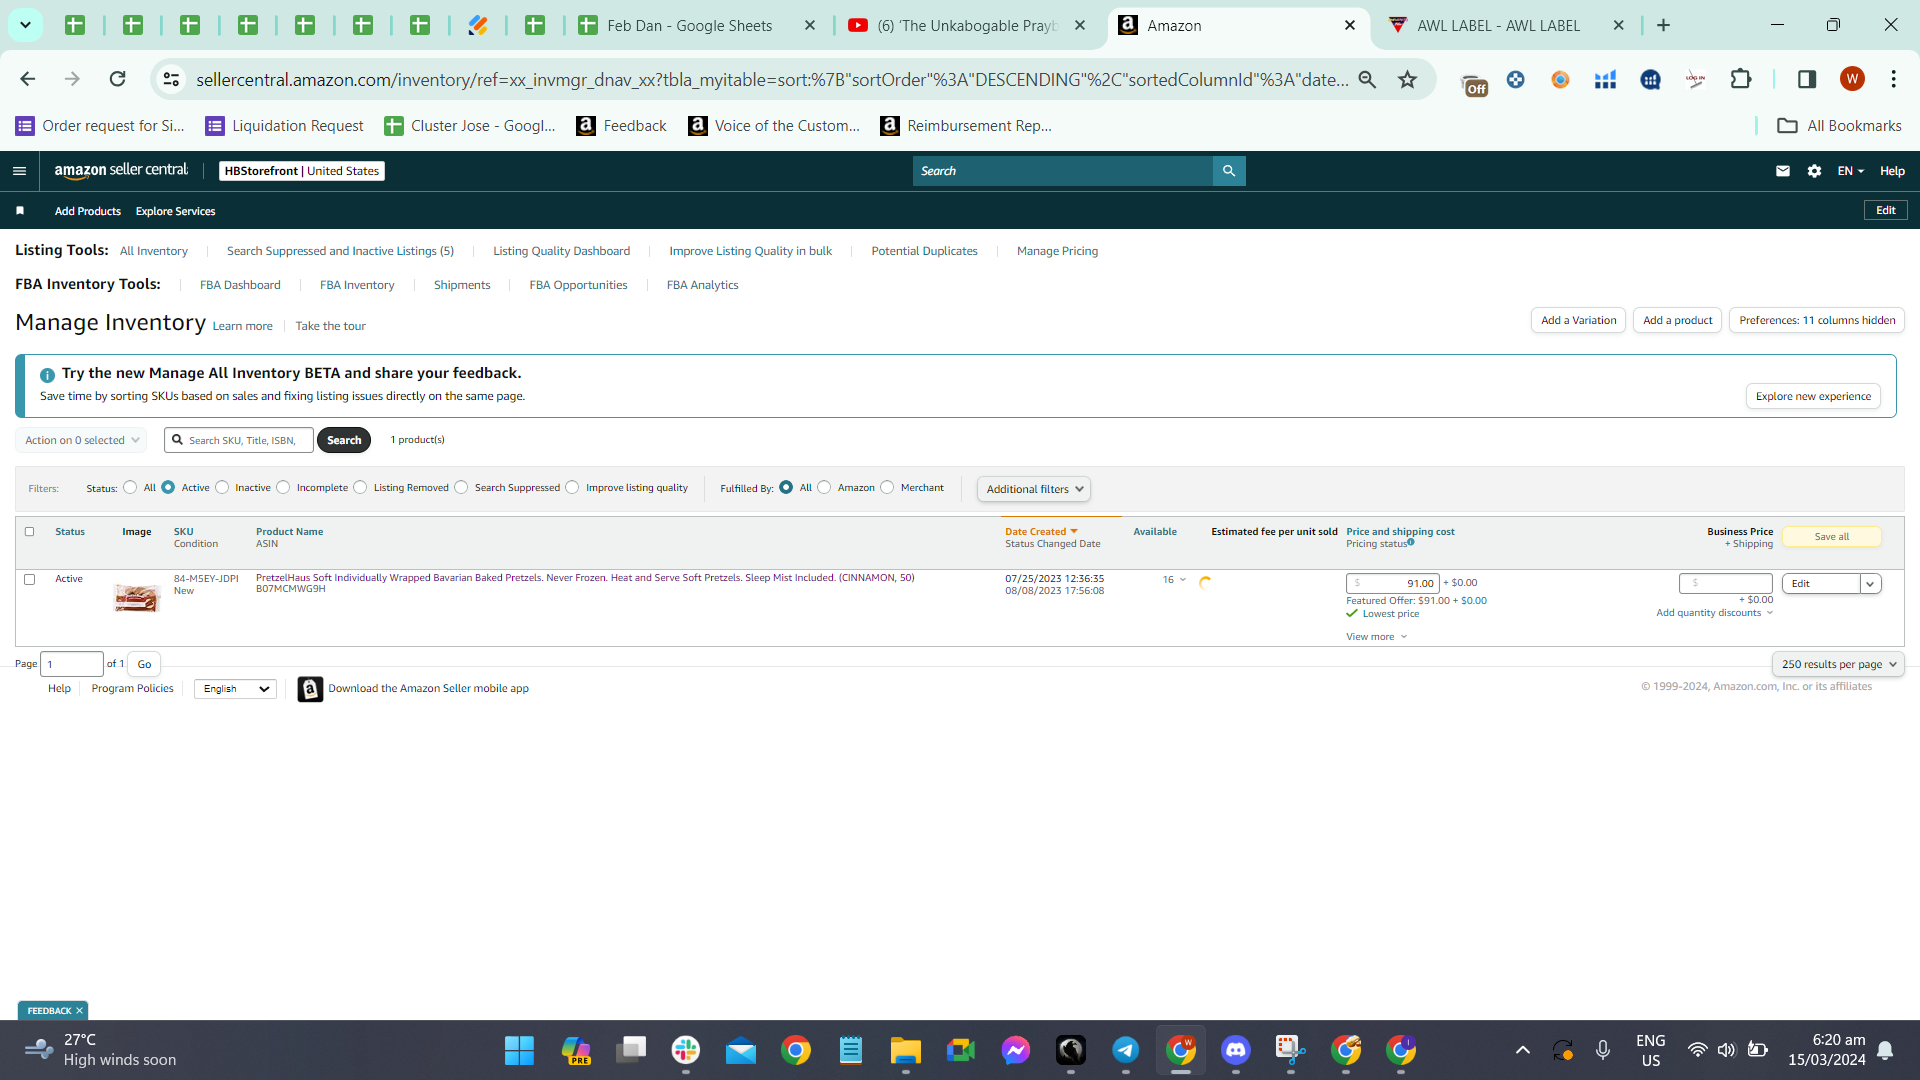Click the Amazon Seller Central logo
Screen dimensions: 1920x1080
pyautogui.click(x=121, y=171)
